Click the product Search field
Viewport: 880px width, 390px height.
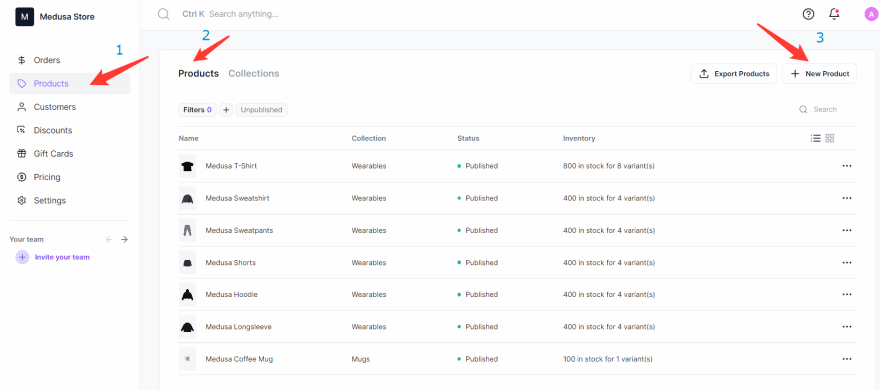(x=824, y=109)
